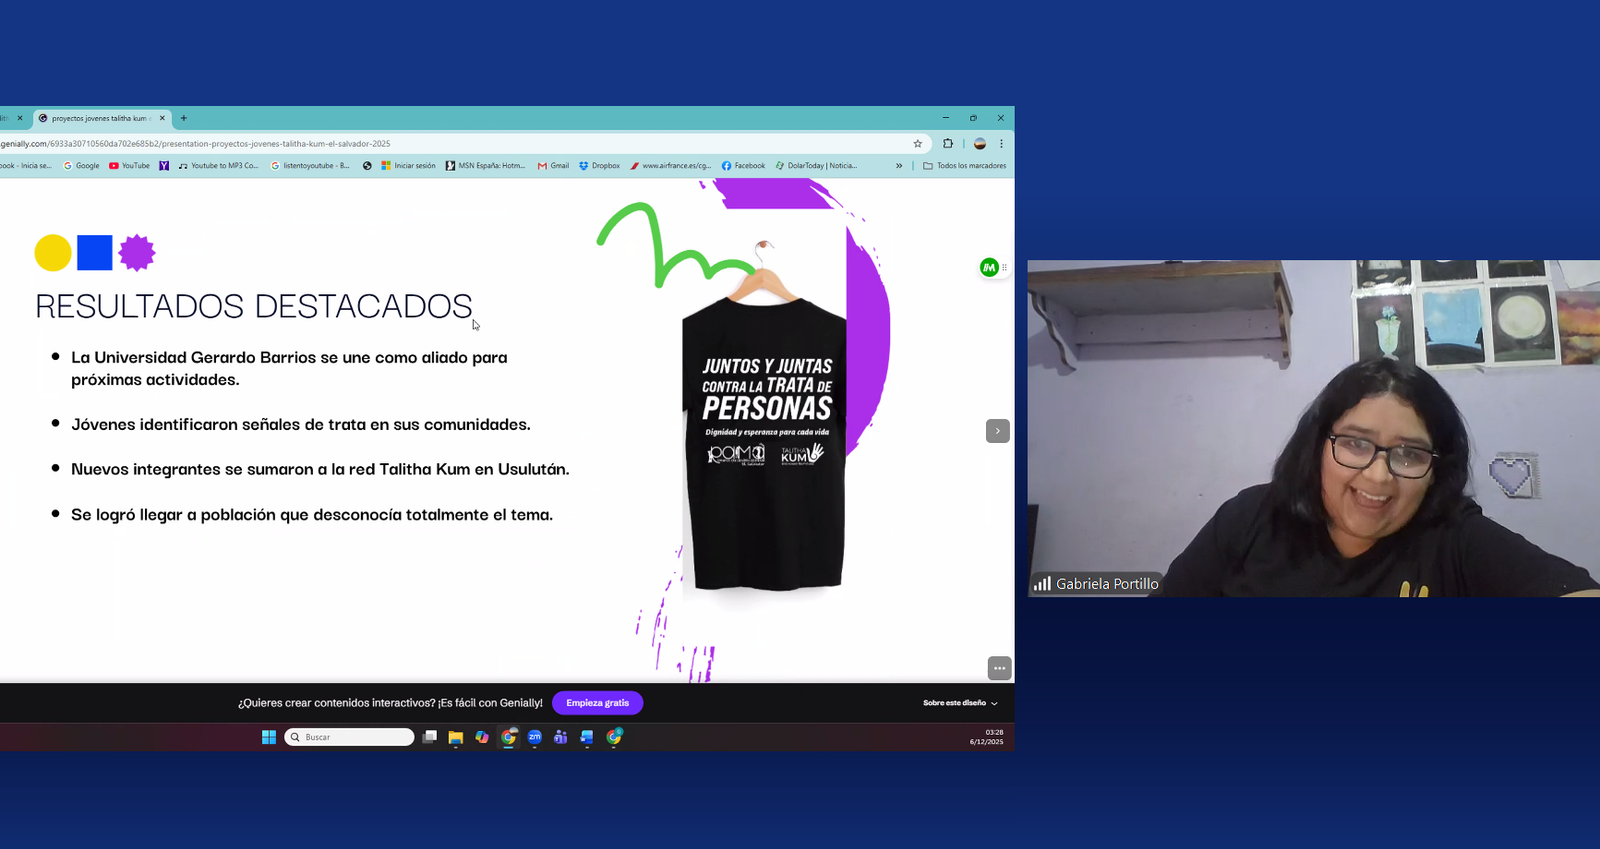Go to the next Genially slide arrow
Viewport: 1600px width, 849px height.
pyautogui.click(x=997, y=431)
